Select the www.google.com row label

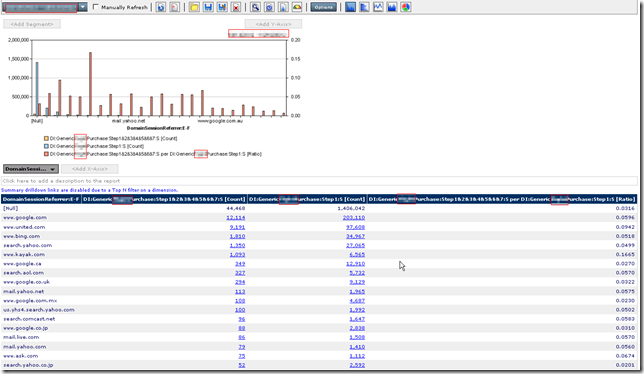tap(25, 218)
